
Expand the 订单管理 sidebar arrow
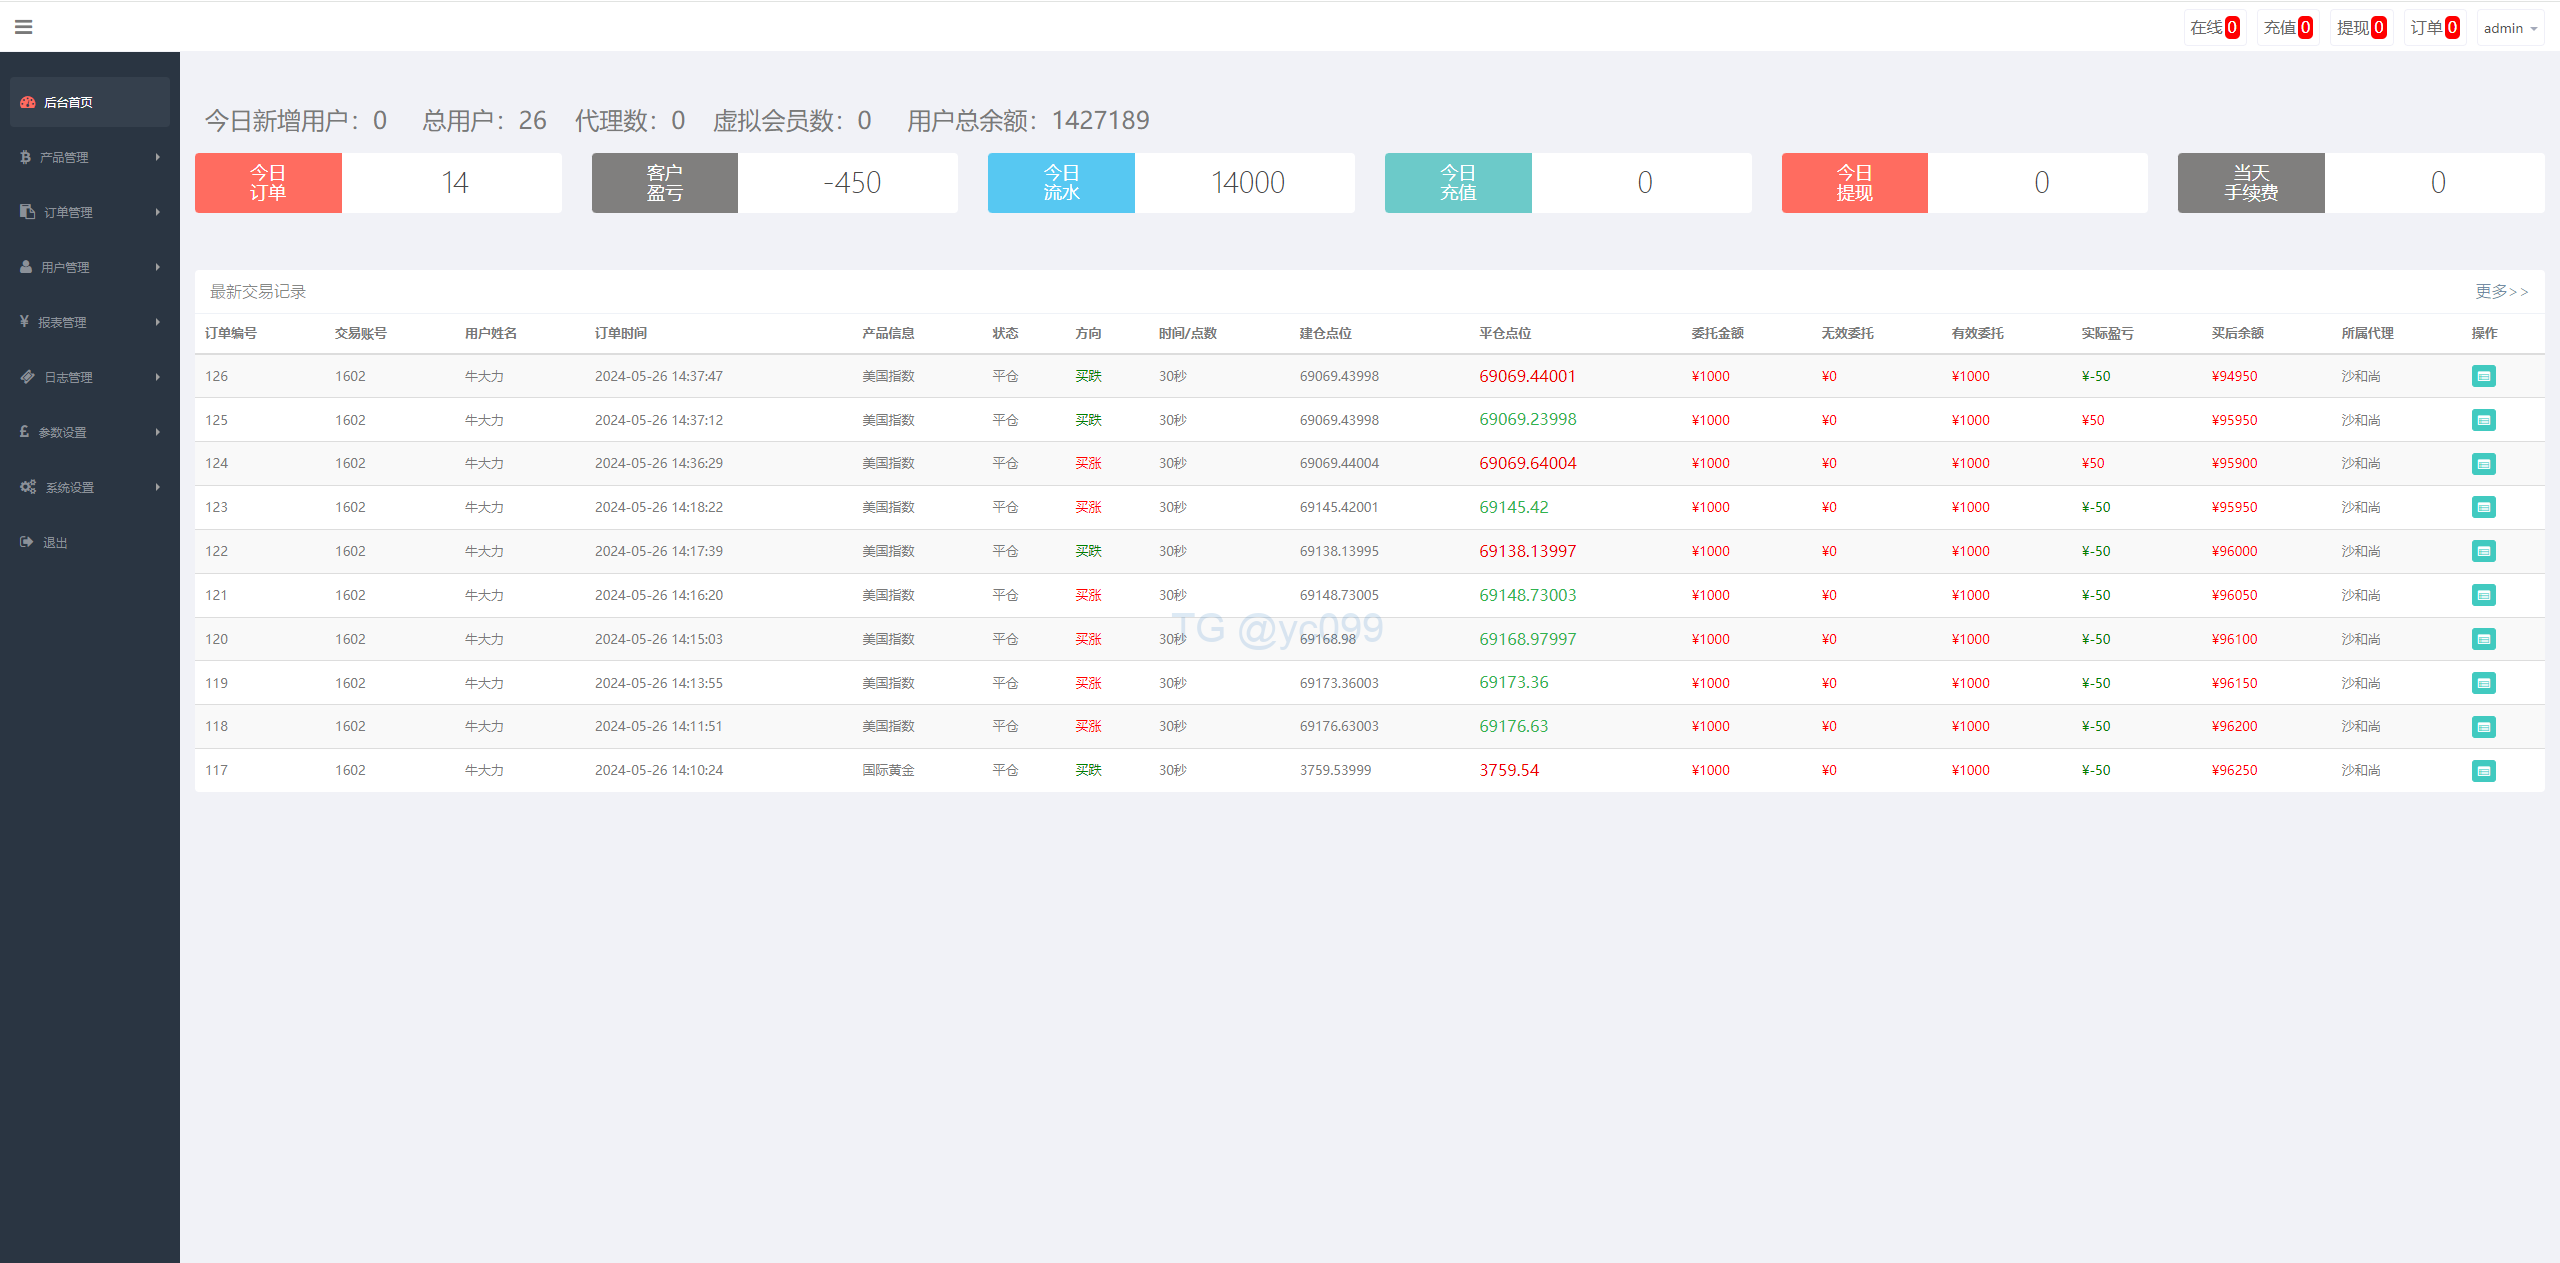[x=157, y=212]
